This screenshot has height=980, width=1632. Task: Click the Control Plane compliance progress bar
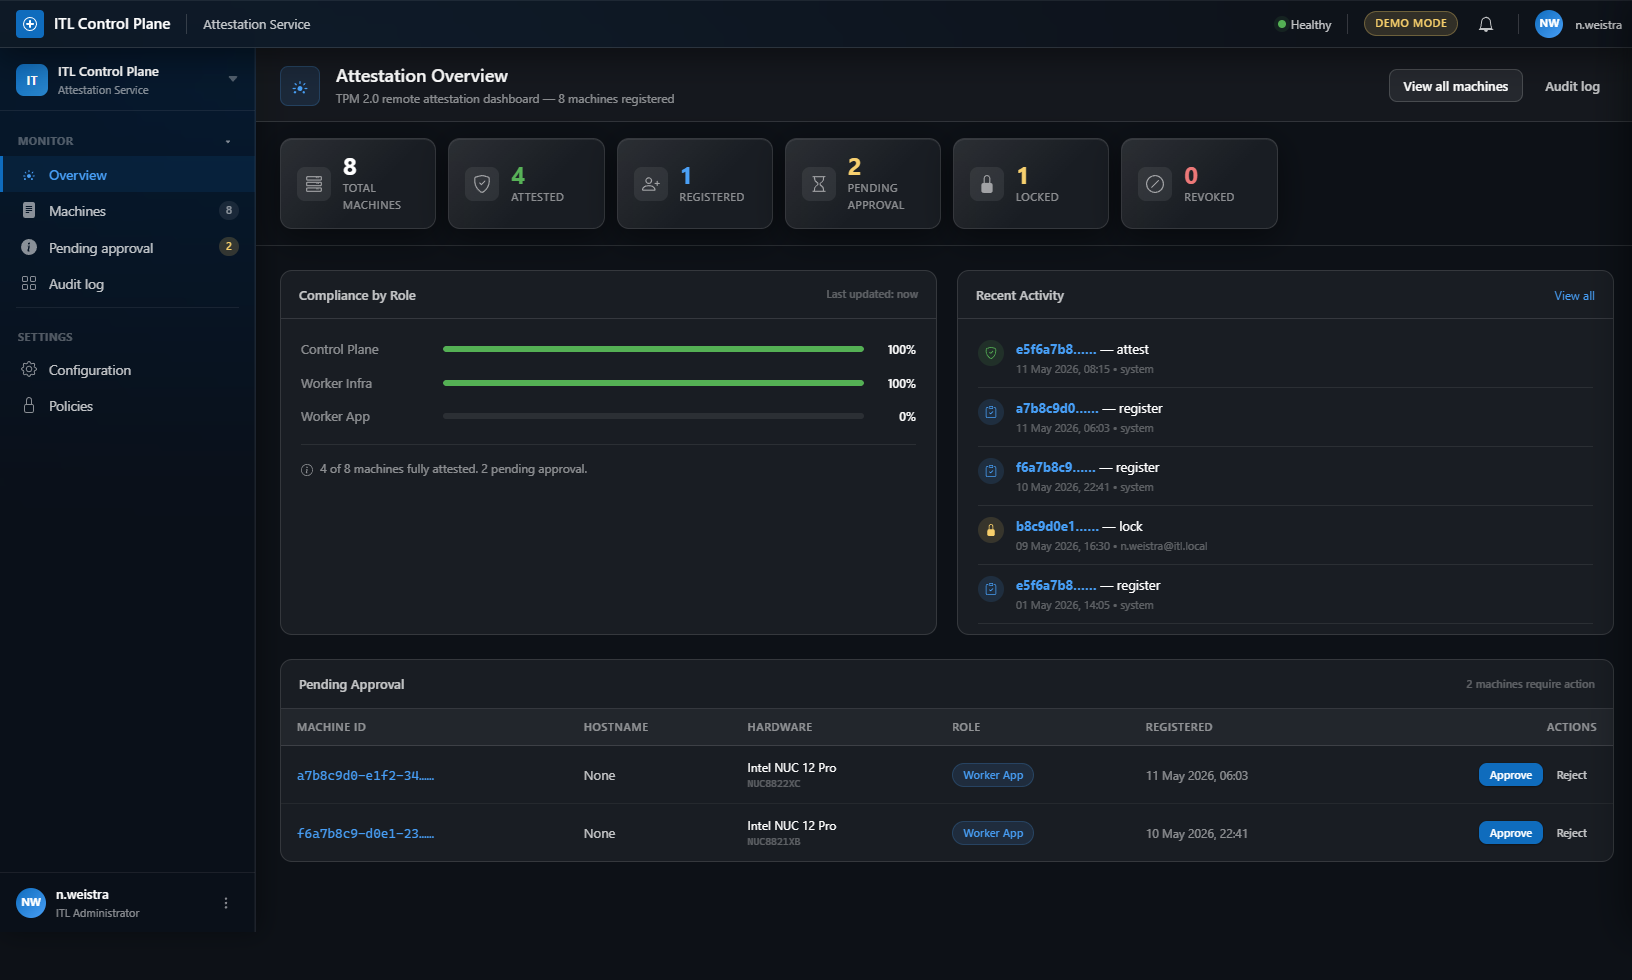653,349
